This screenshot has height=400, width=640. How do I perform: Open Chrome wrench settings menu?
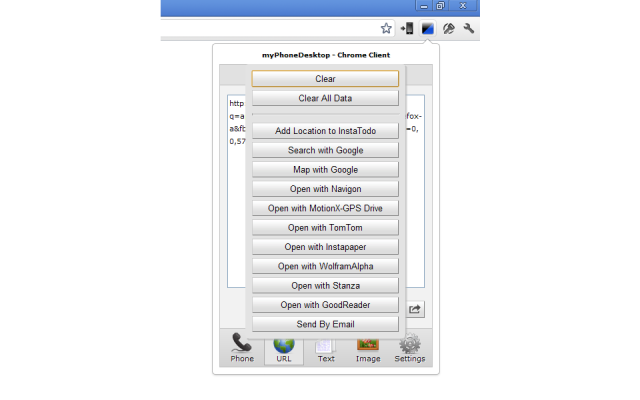(469, 29)
